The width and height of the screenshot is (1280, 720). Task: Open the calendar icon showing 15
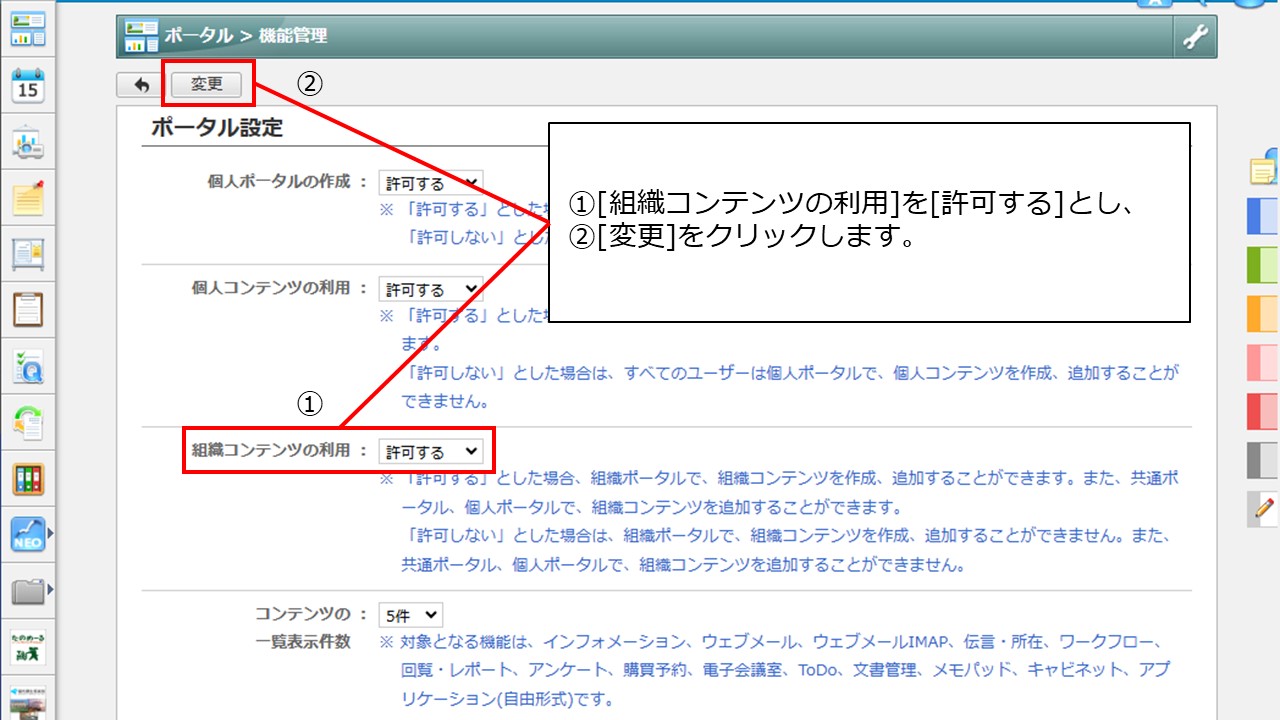[28, 86]
